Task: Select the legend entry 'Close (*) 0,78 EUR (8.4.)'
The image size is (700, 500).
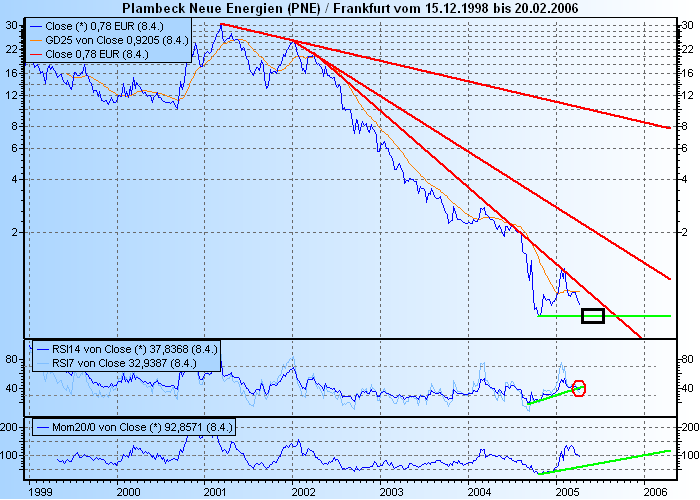Action: [104, 26]
